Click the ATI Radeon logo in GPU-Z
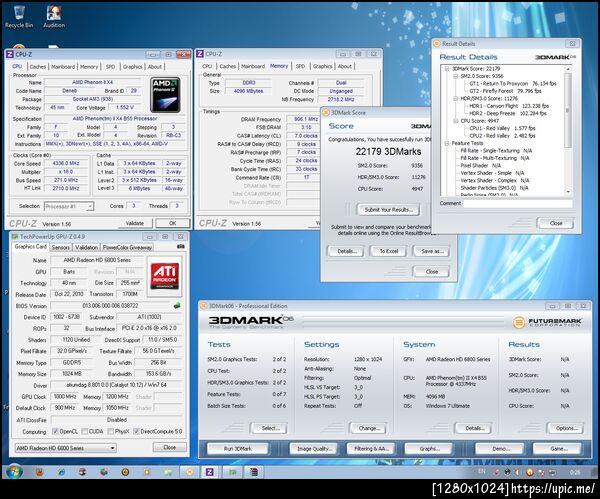 coord(165,276)
